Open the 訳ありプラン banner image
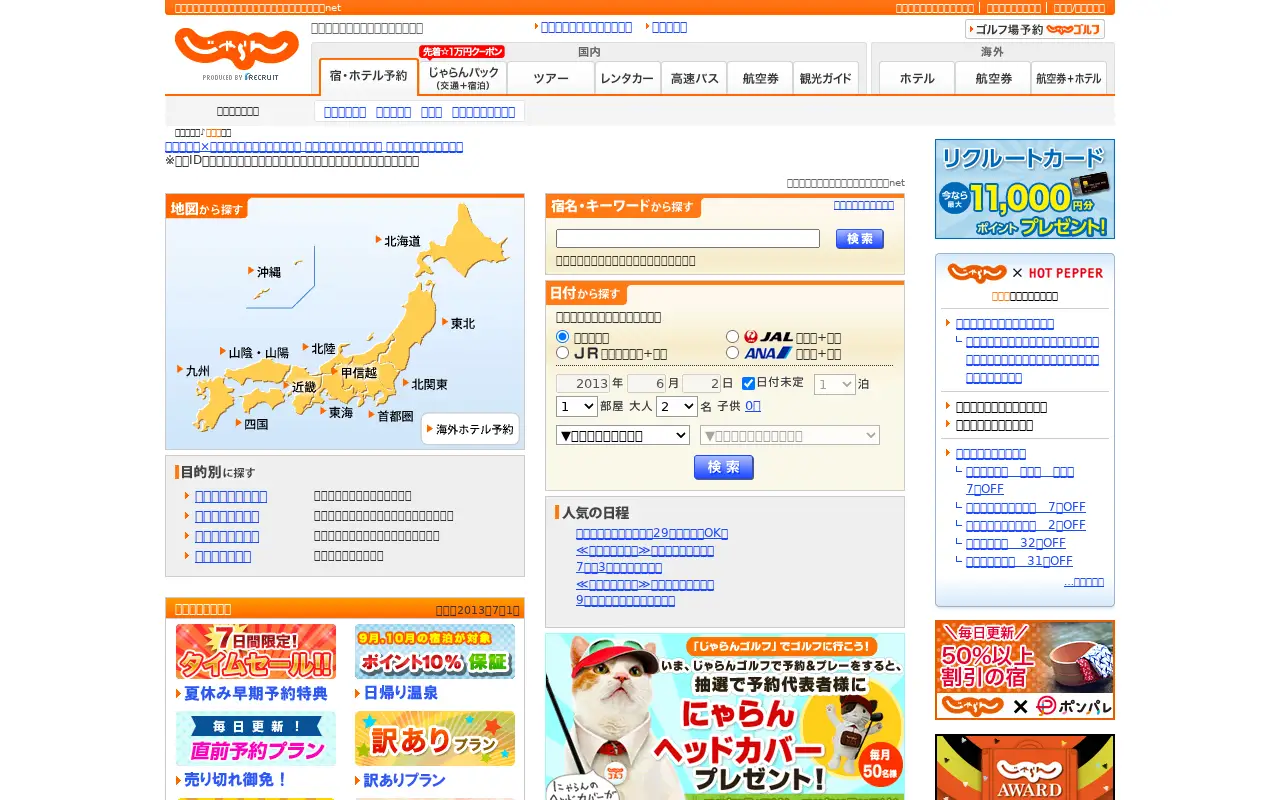This screenshot has height=800, width=1280. [x=435, y=739]
